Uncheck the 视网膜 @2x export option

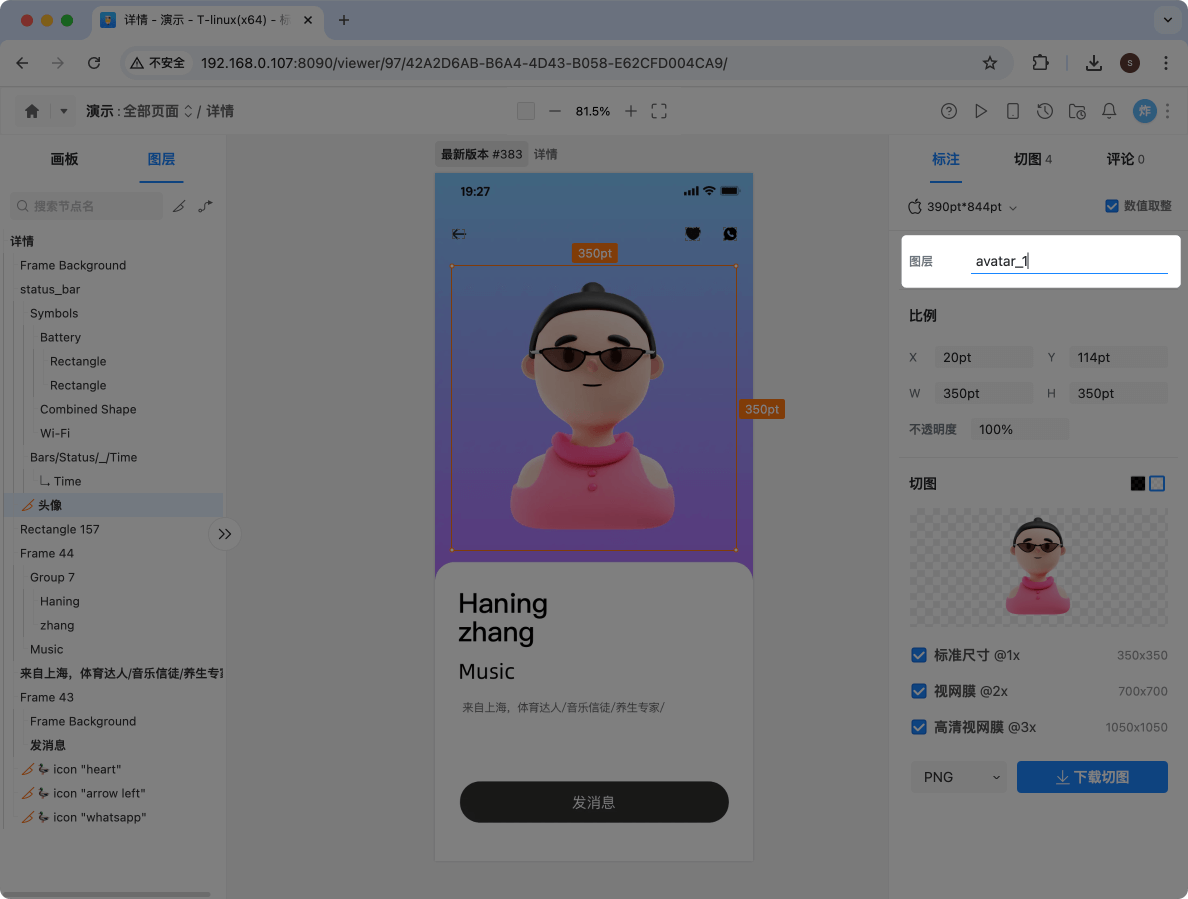coord(919,690)
